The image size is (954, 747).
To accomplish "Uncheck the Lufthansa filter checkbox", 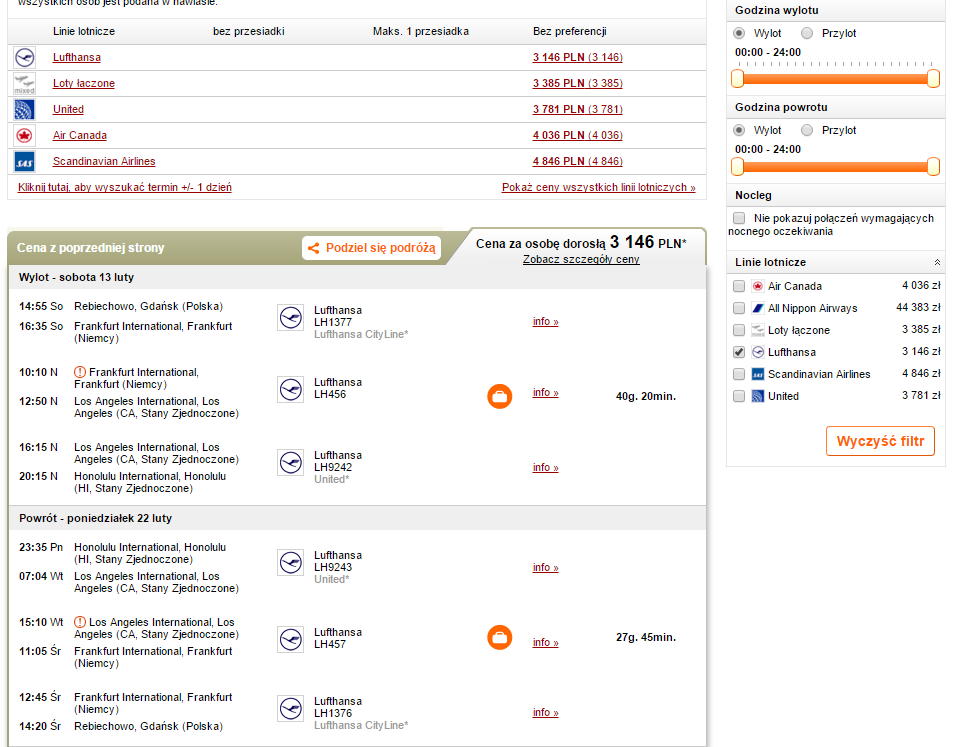I will [x=739, y=352].
